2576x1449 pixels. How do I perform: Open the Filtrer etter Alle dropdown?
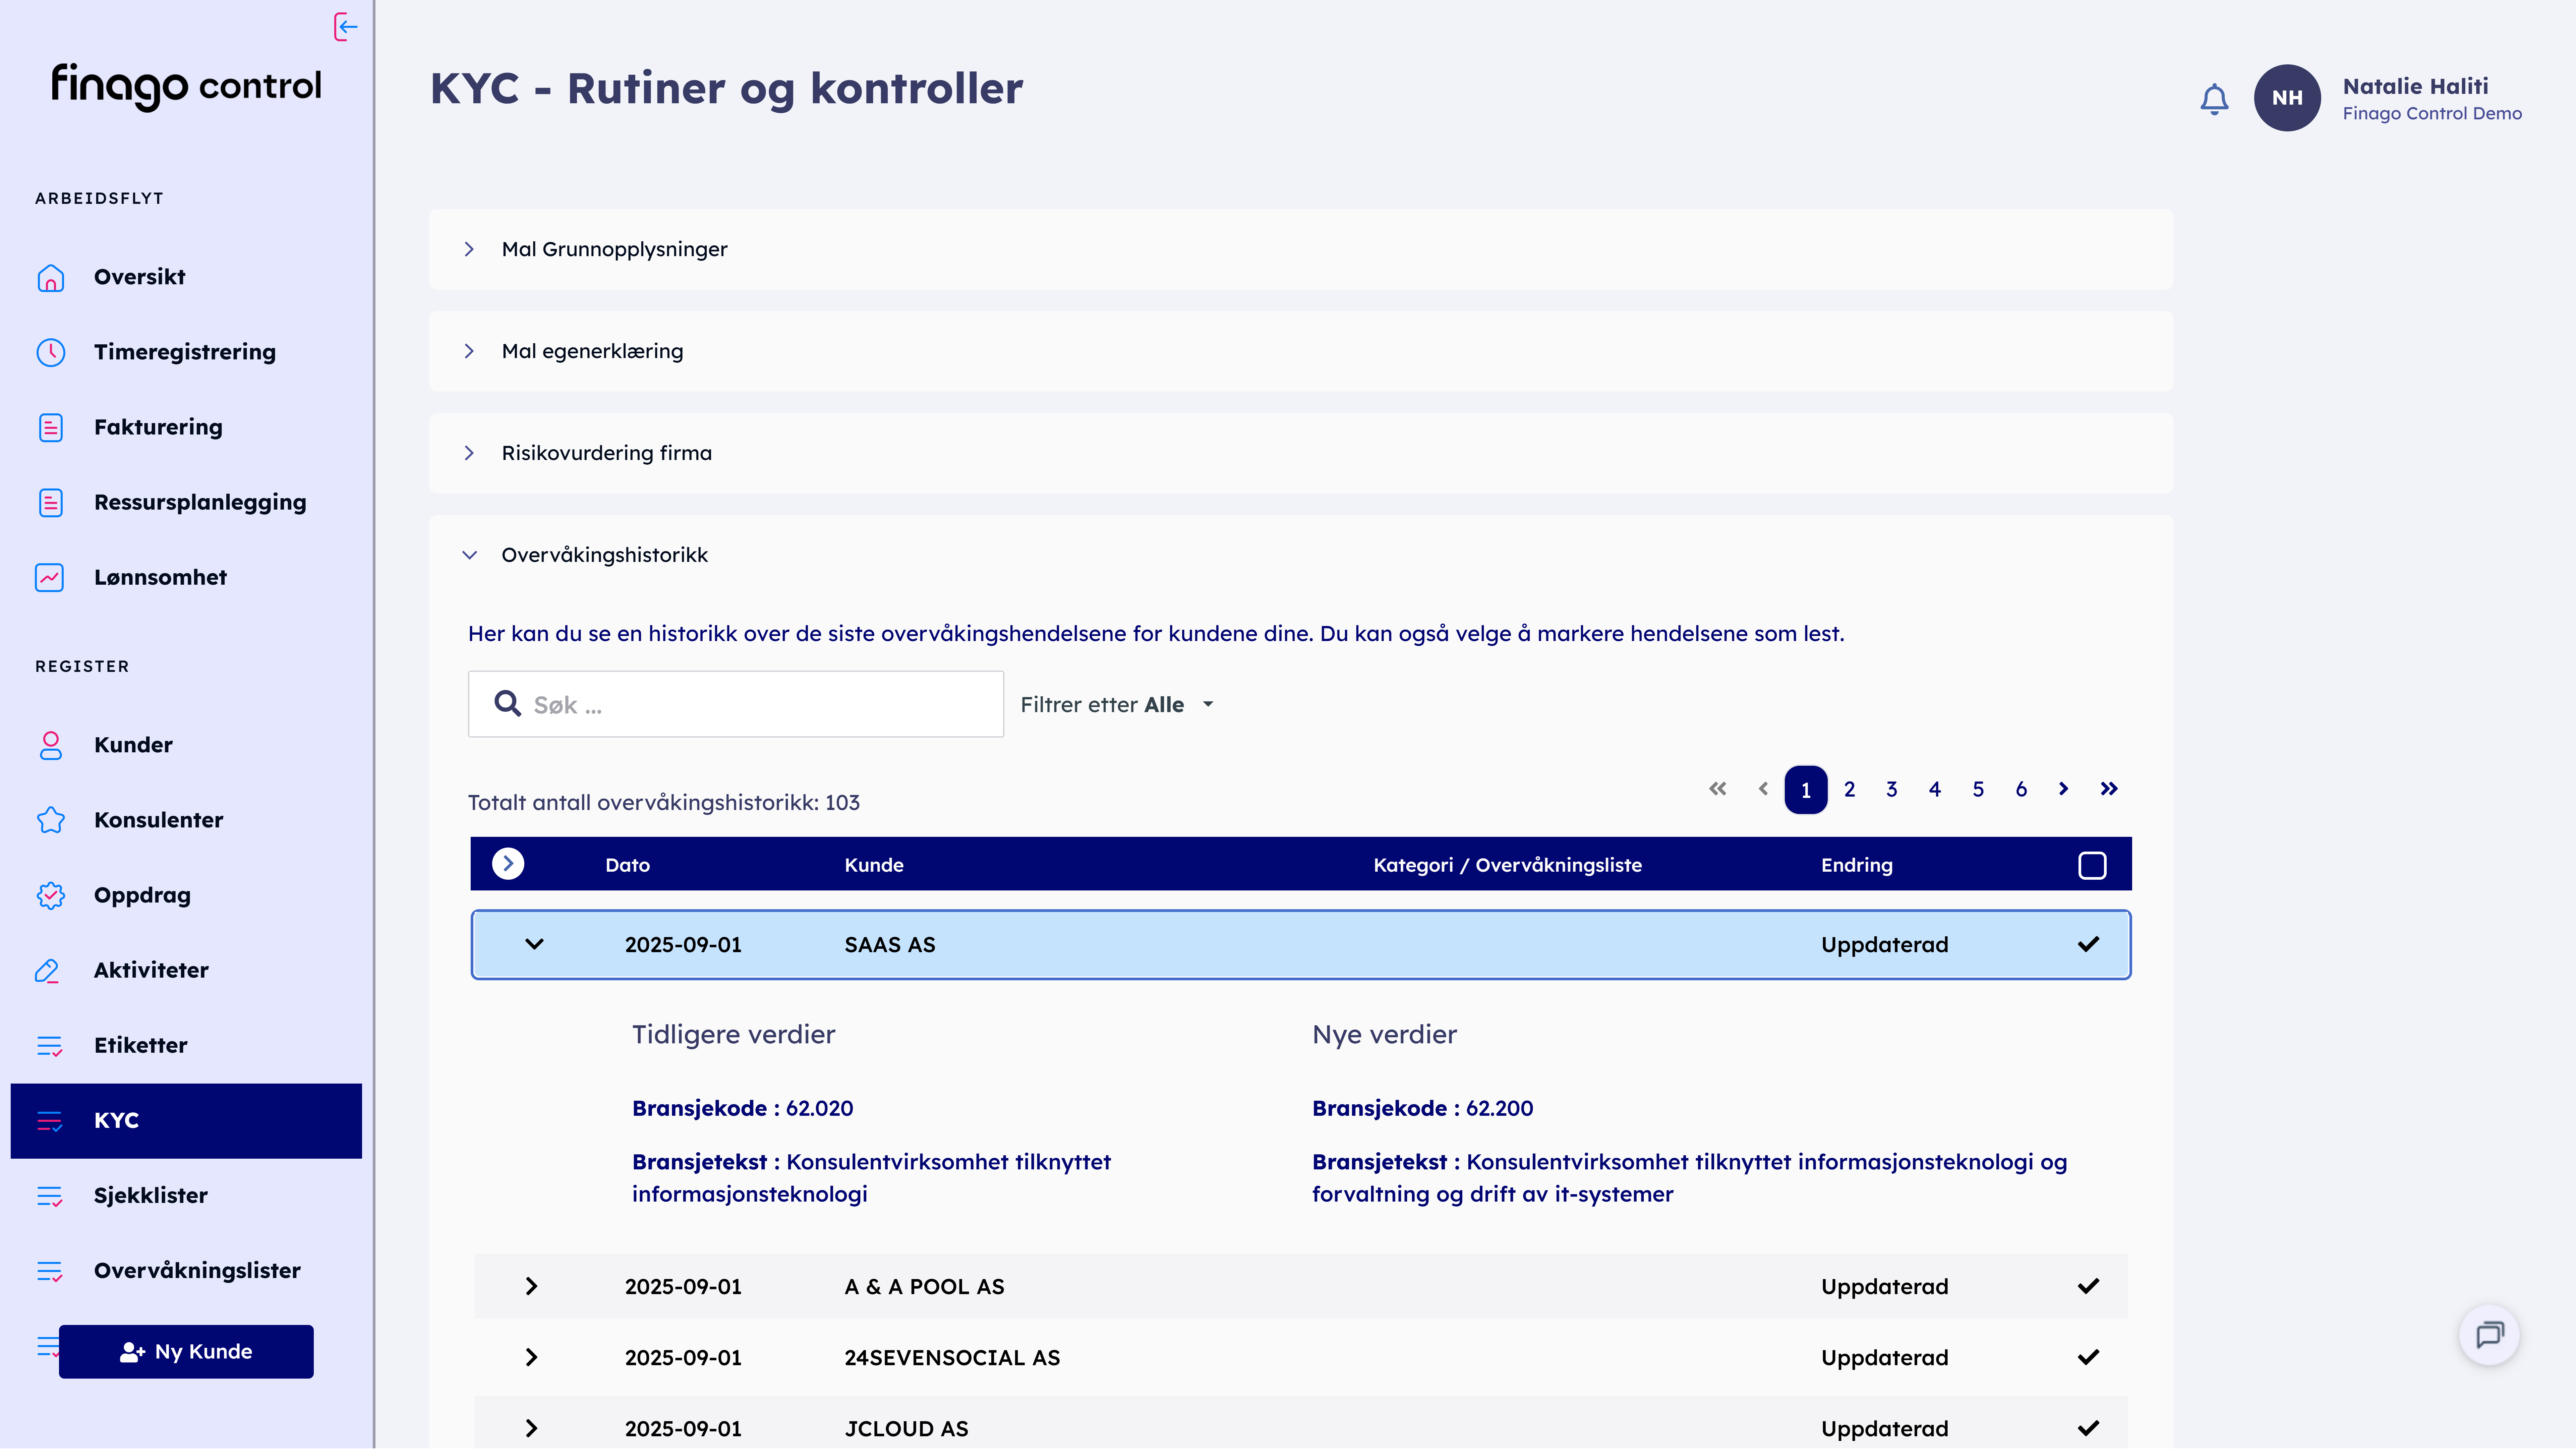pyautogui.click(x=1117, y=704)
